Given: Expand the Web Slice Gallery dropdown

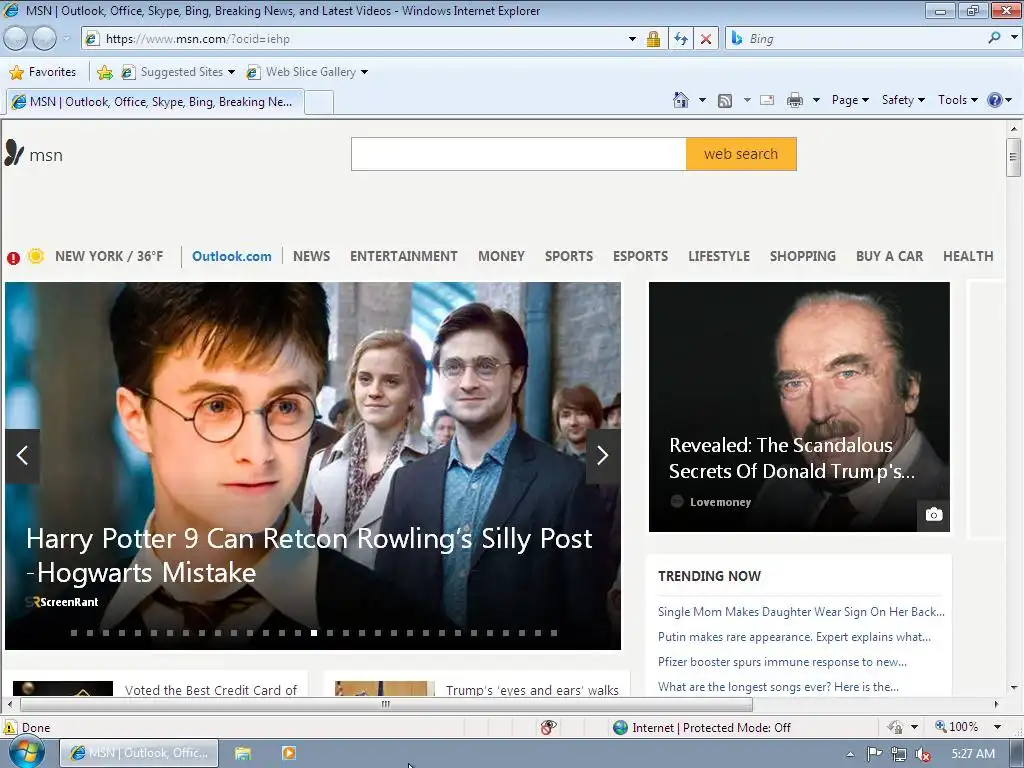Looking at the screenshot, I should pos(364,72).
